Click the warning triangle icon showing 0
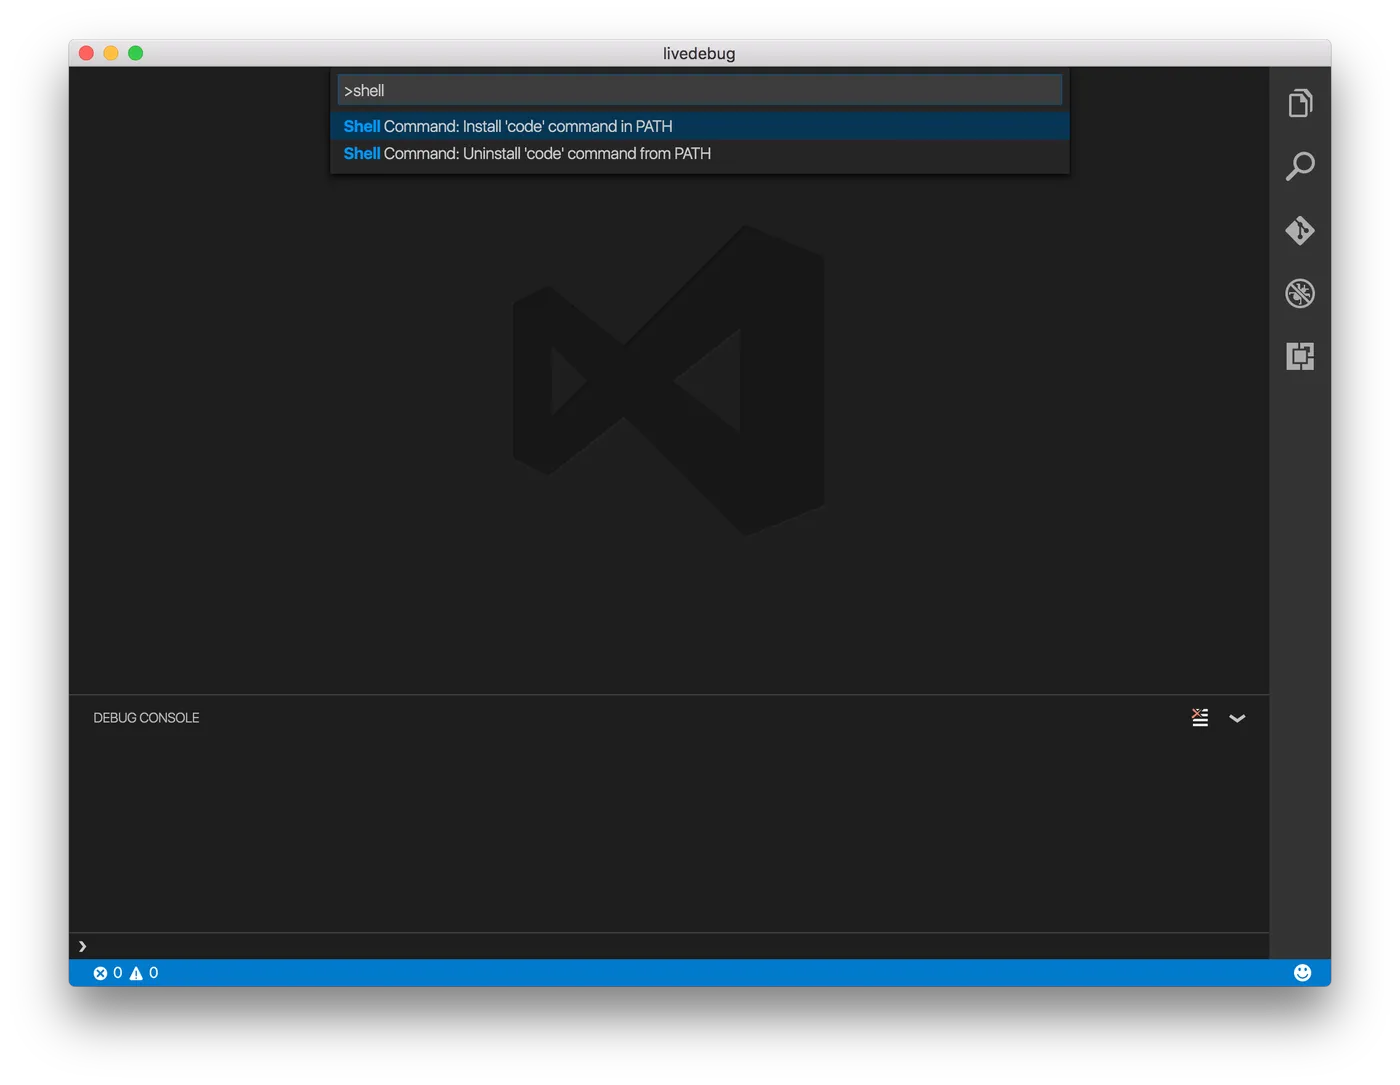1400x1085 pixels. pyautogui.click(x=136, y=972)
